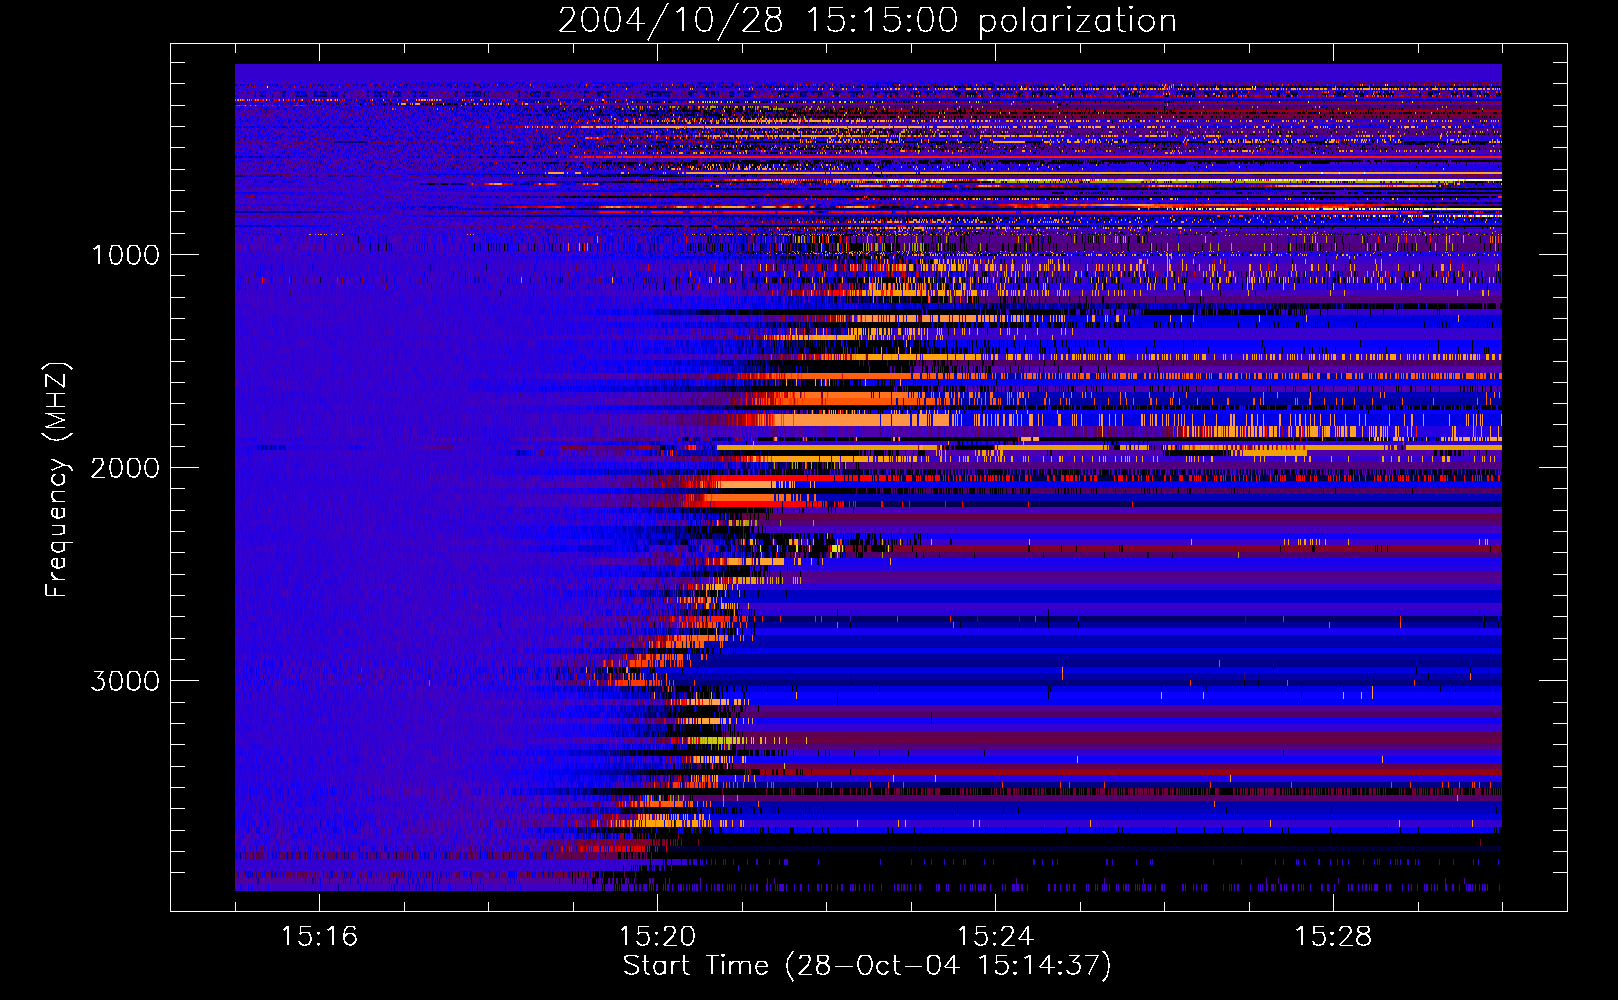Click the 2000 frequency tick label
Image resolution: width=1618 pixels, height=1000 pixels.
click(x=125, y=468)
